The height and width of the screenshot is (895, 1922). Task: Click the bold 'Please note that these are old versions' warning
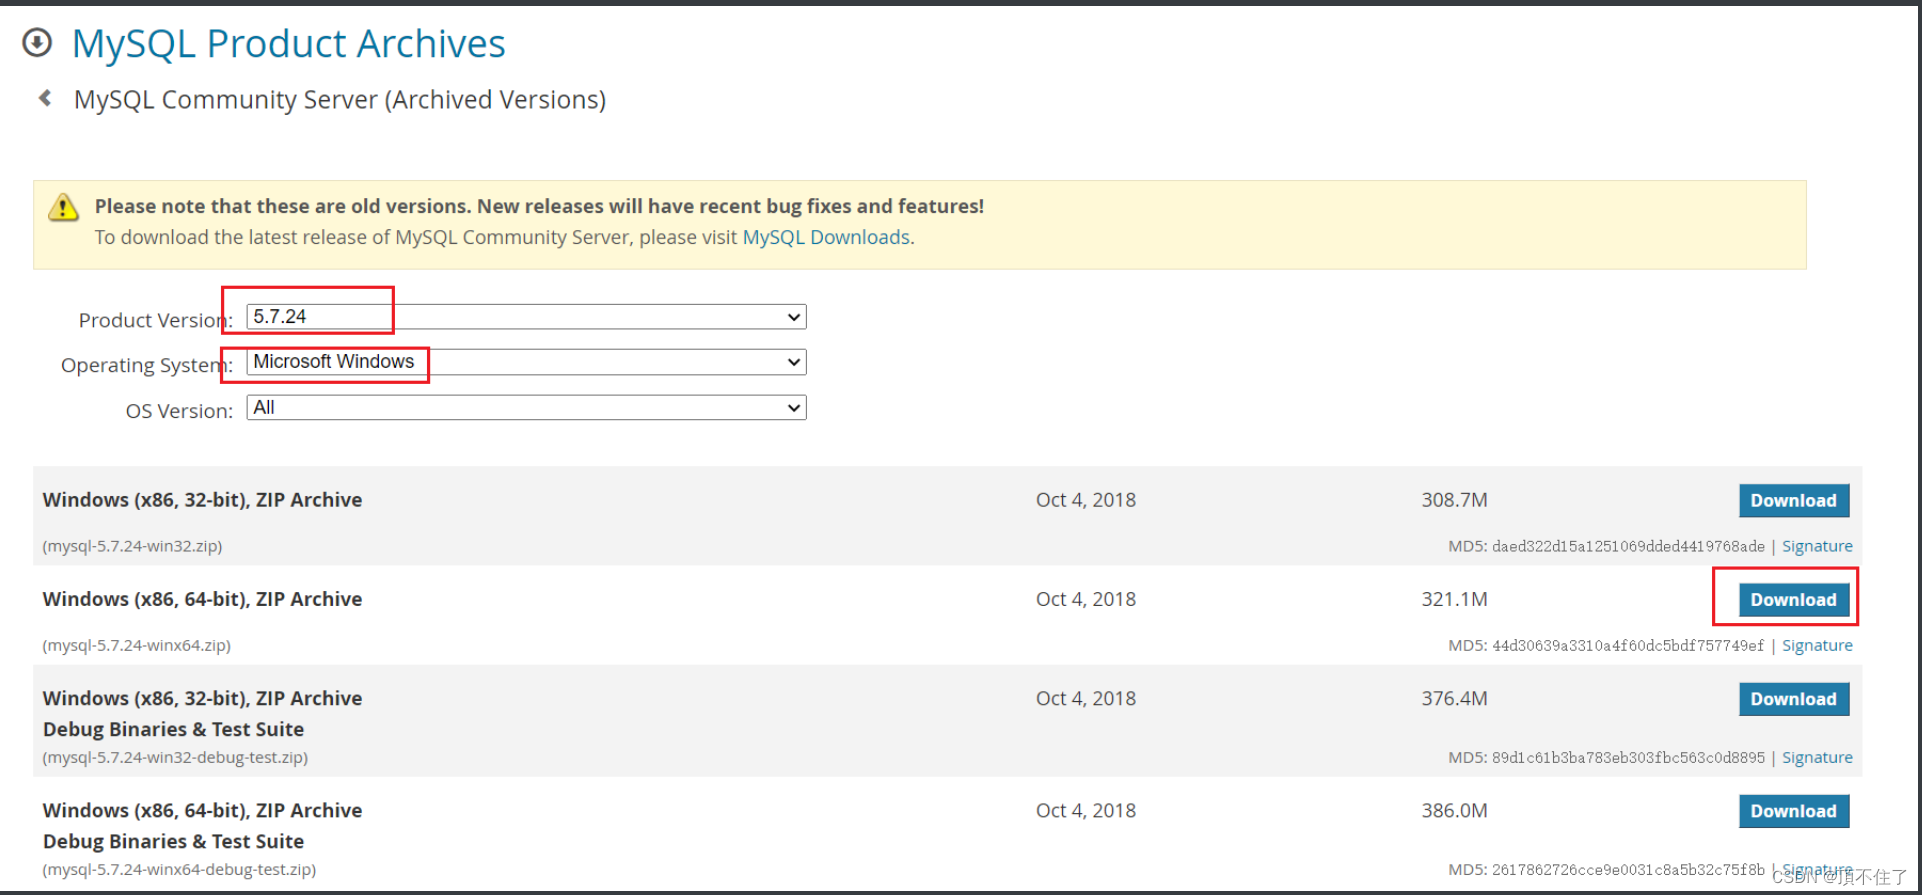tap(539, 206)
